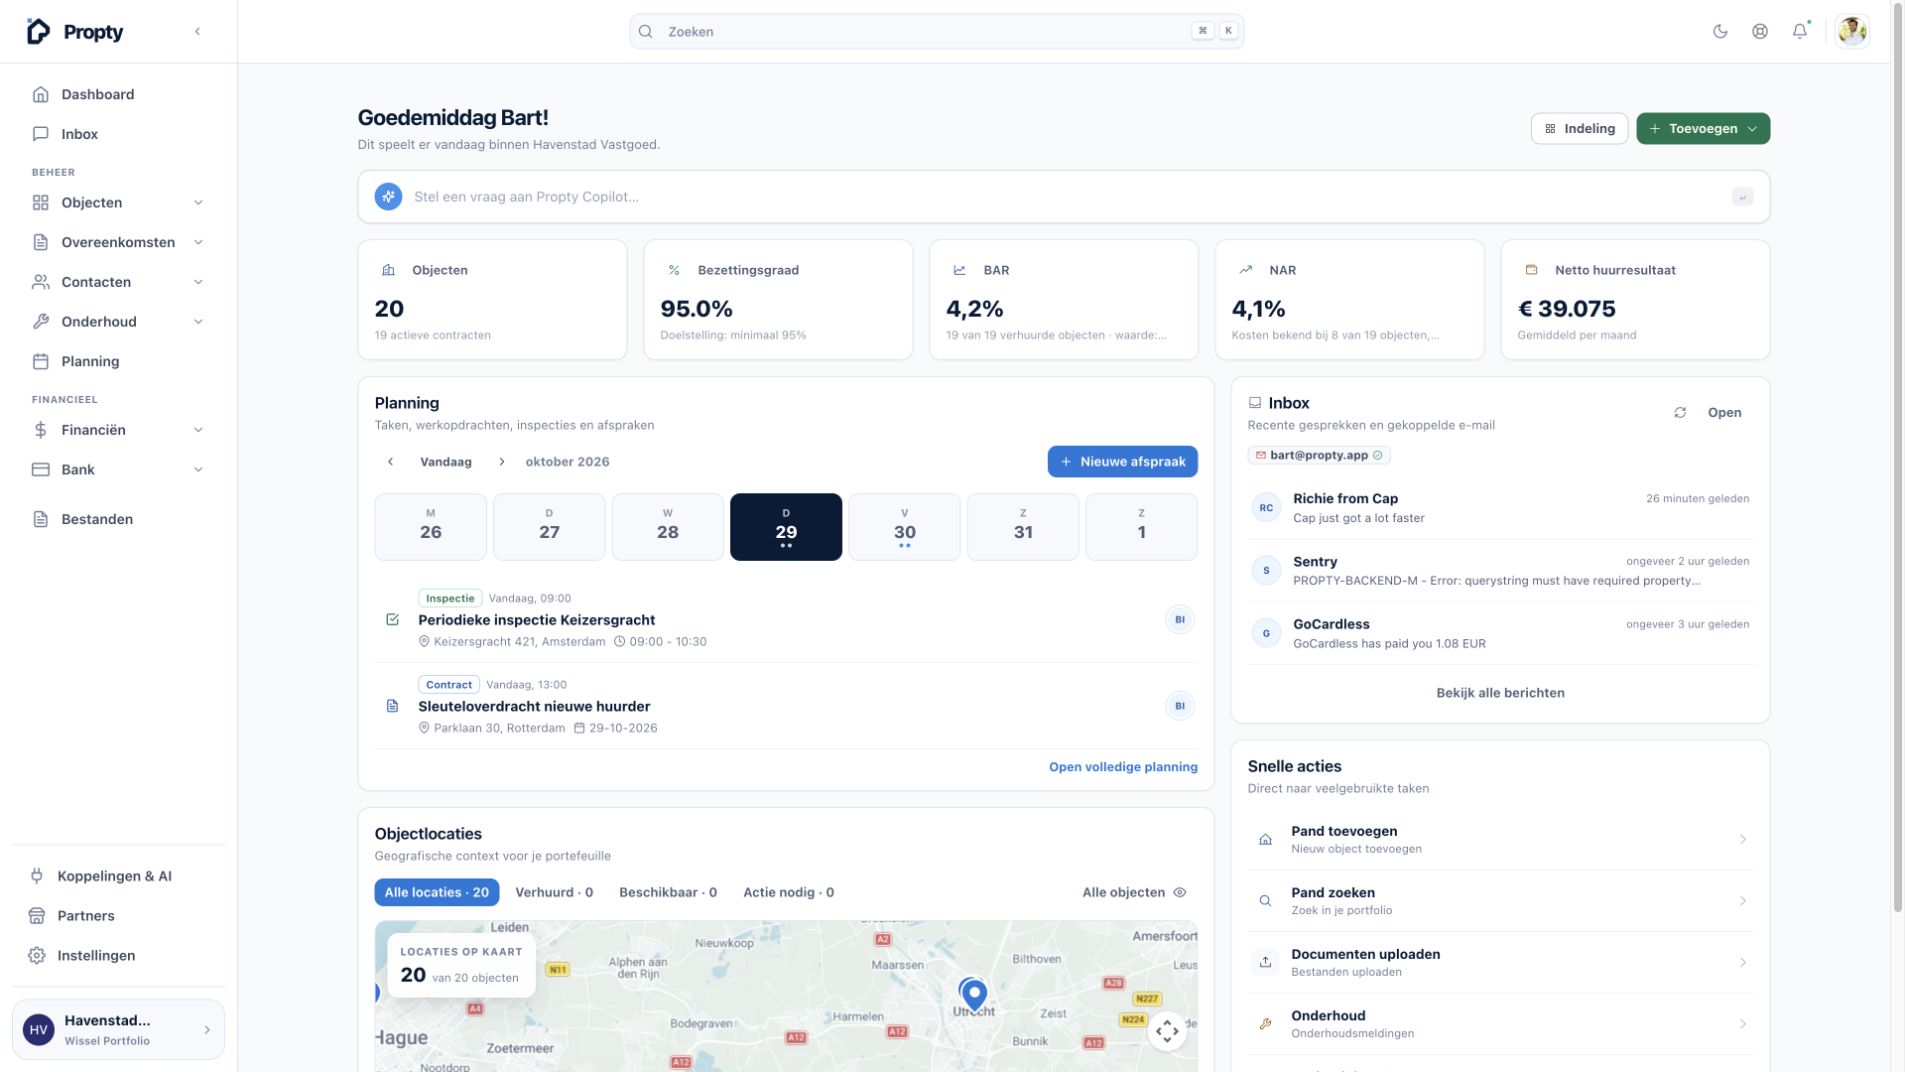Open the Dashboard sidebar item

pos(118,94)
